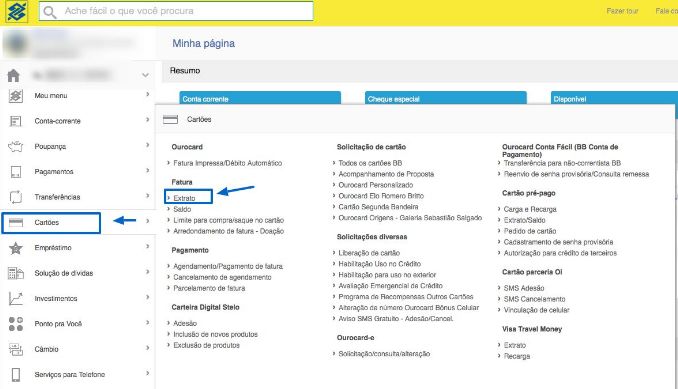Click the Solução de dívidas icon

16,273
